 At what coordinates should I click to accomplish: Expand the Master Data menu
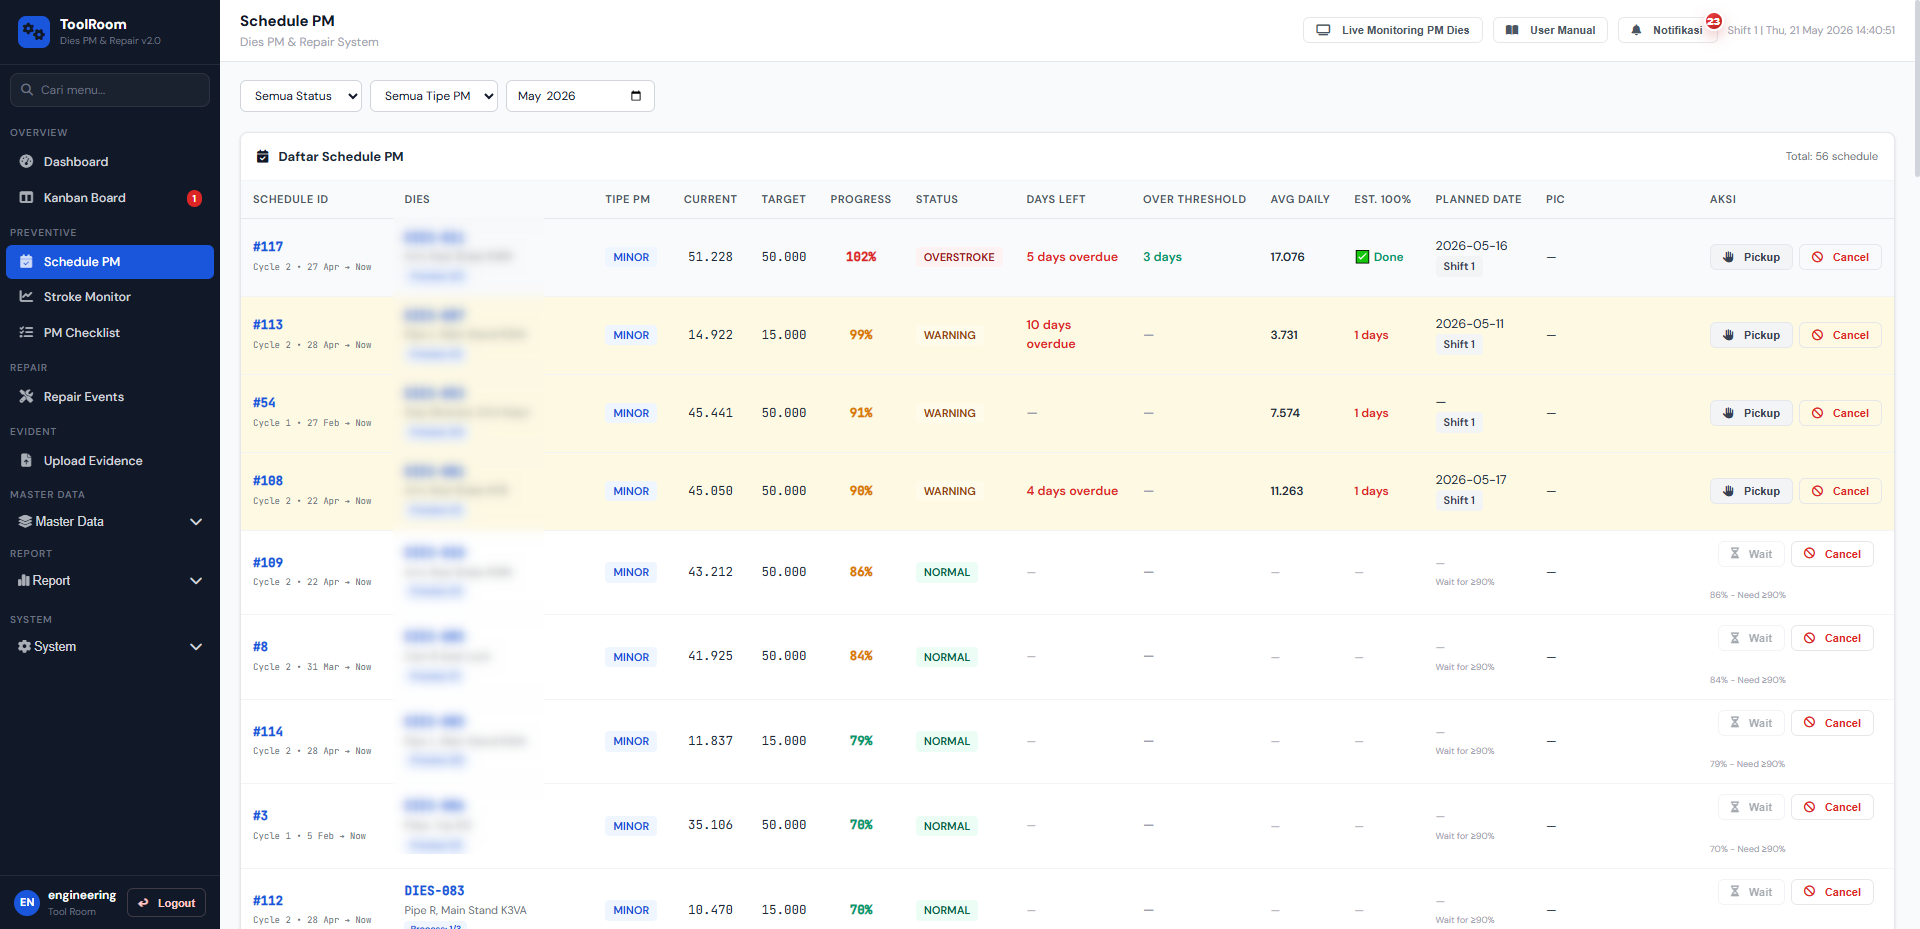[x=110, y=521]
